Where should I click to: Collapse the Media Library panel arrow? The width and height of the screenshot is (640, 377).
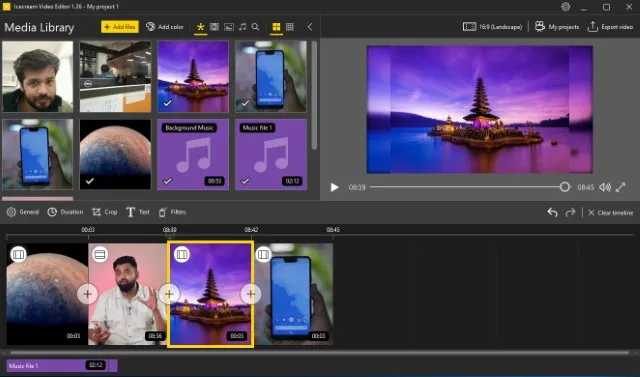coord(310,27)
